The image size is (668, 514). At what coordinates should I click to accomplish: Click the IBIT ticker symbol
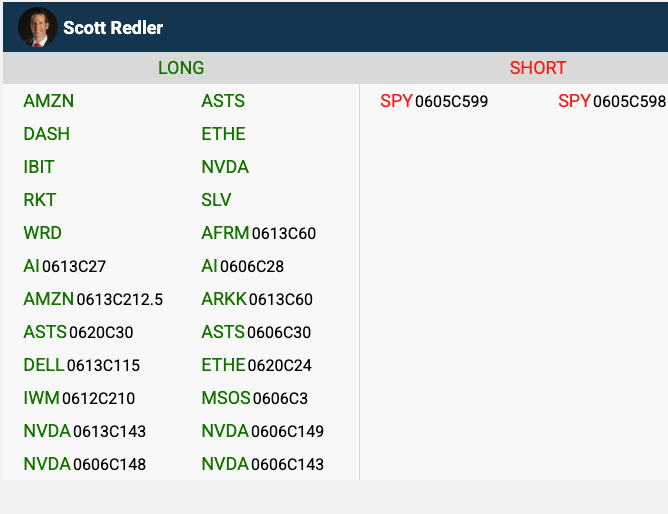click(x=39, y=167)
